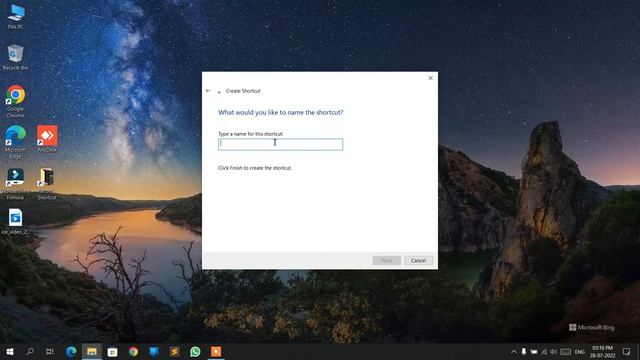
Task: Launch Chrome from the taskbar
Action: click(x=133, y=351)
